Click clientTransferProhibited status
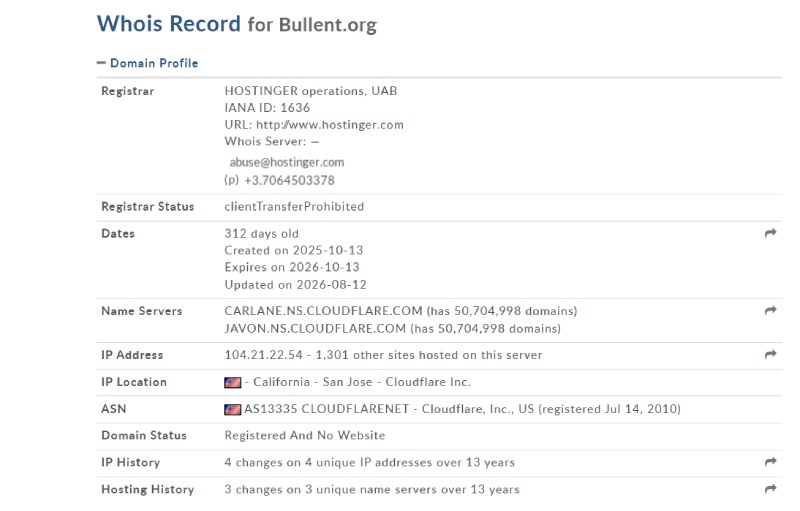This screenshot has width=800, height=511. click(x=294, y=207)
